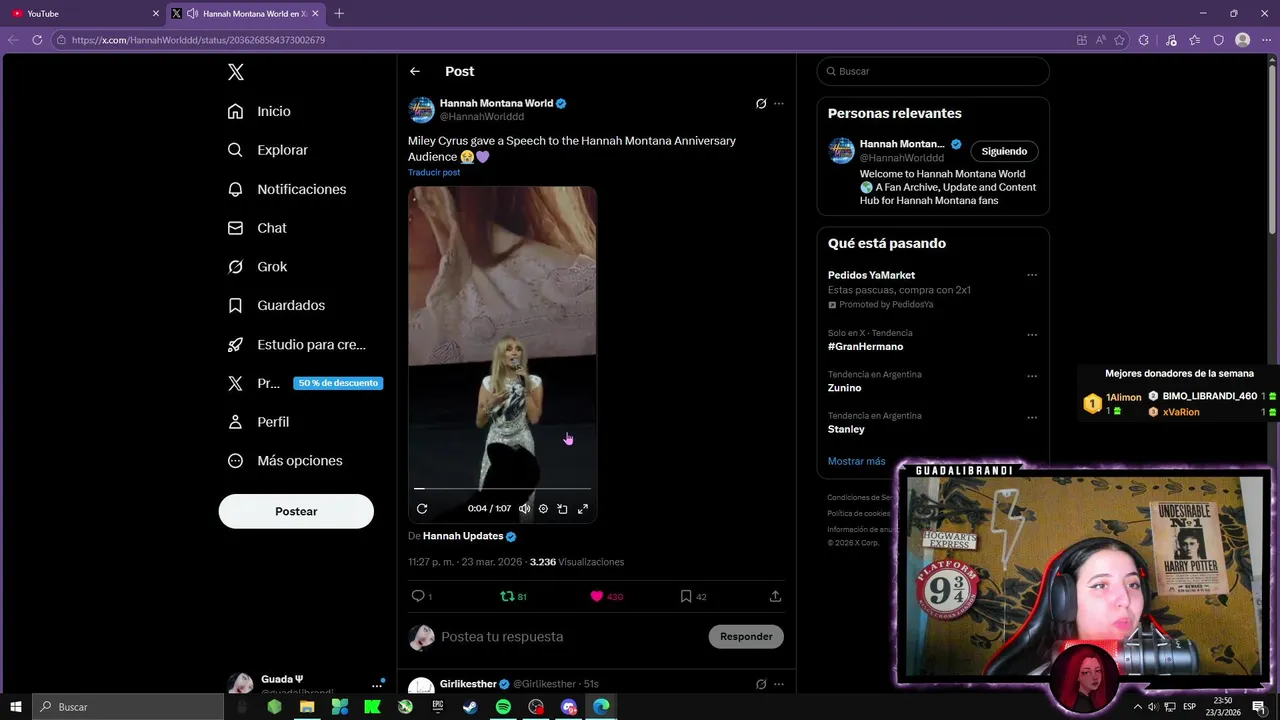The height and width of the screenshot is (720, 1280).
Task: Open browser essentials shield icon
Action: [x=1218, y=40]
